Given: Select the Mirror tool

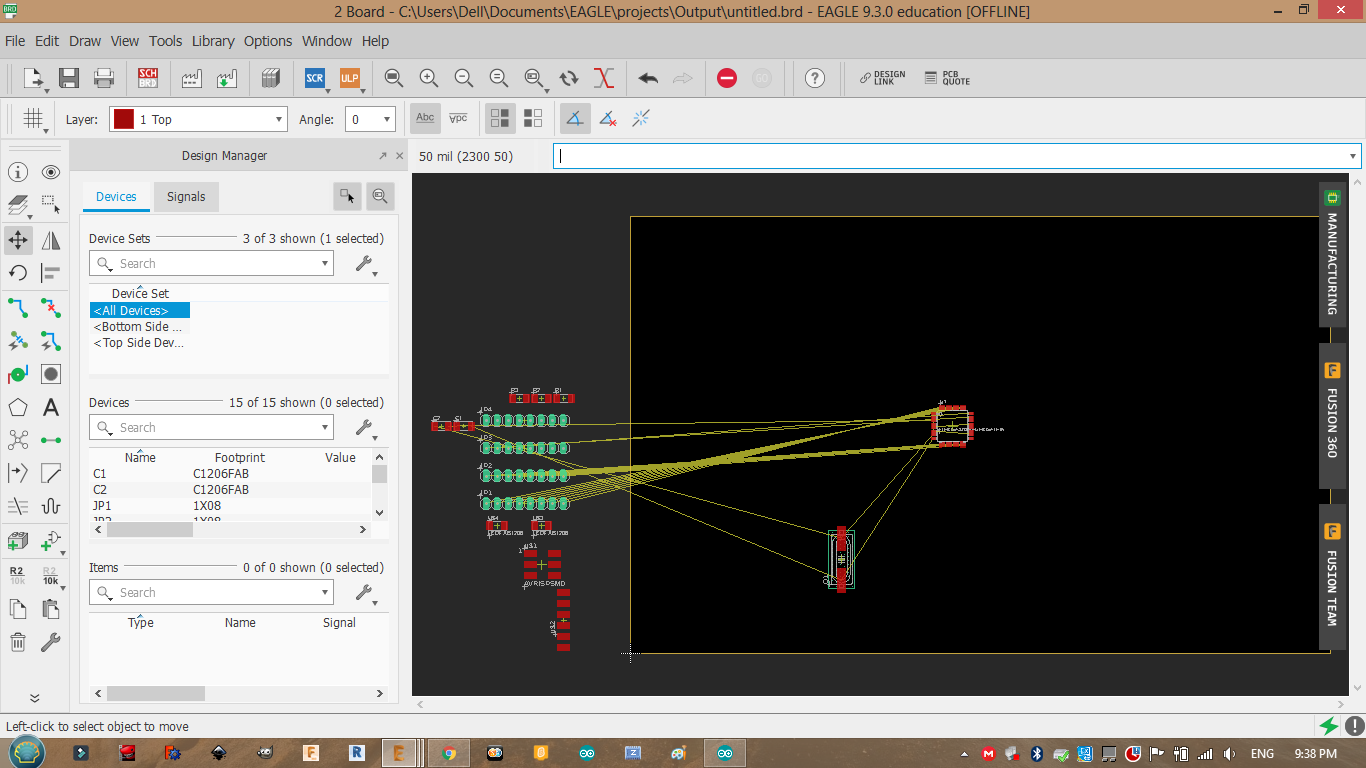Looking at the screenshot, I should 51,240.
